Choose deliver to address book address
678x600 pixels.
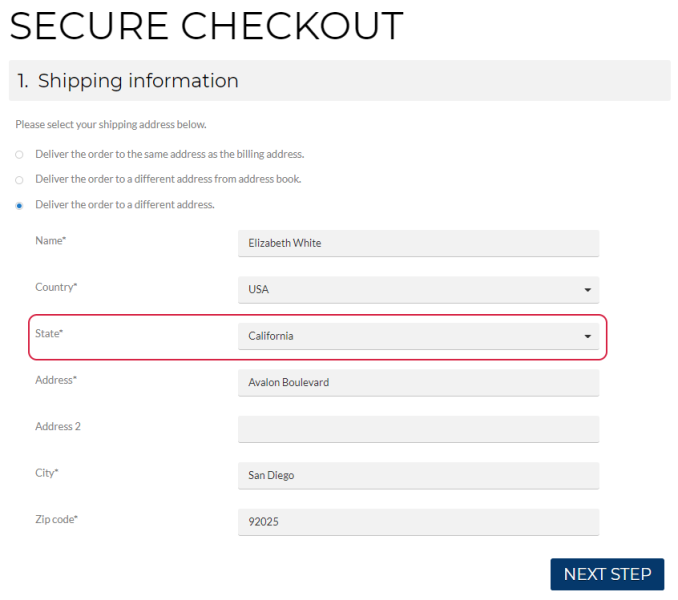point(19,180)
